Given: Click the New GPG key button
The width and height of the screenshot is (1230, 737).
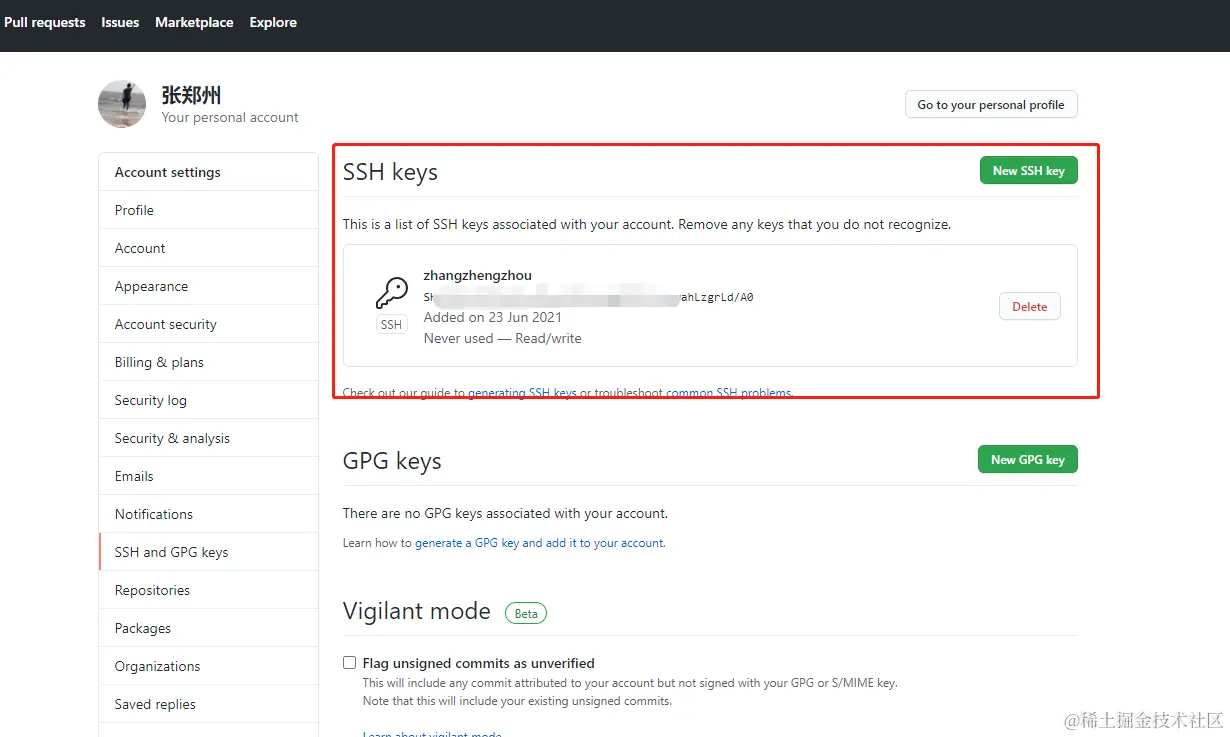Looking at the screenshot, I should (x=1027, y=460).
